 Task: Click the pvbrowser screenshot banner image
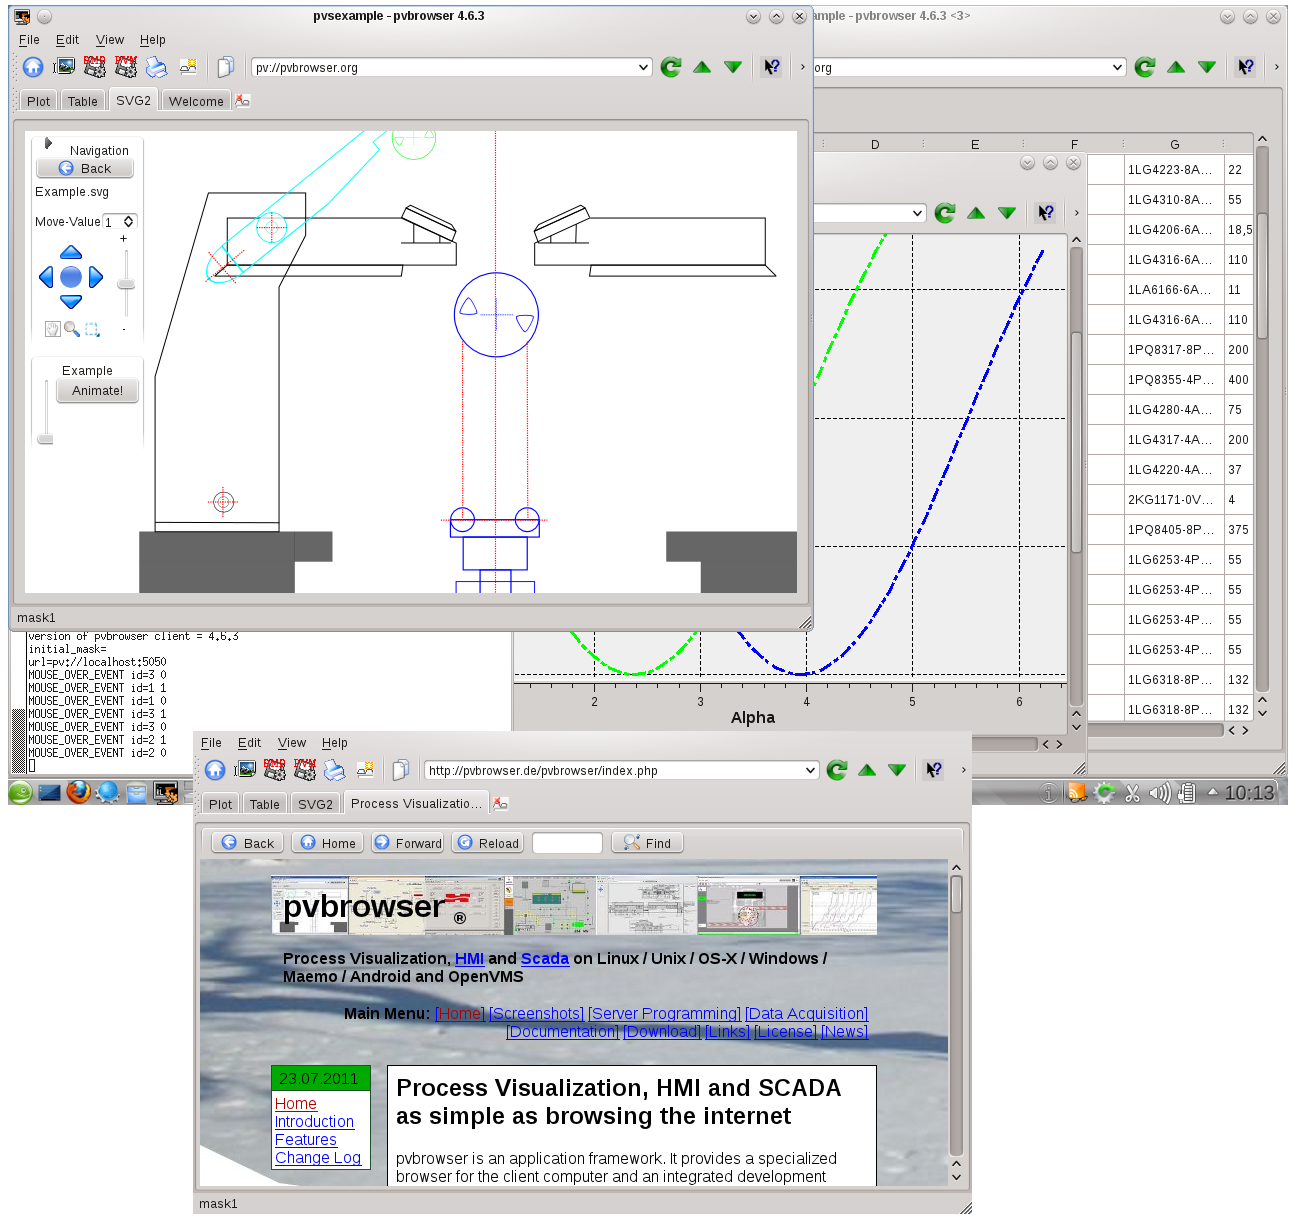coord(574,905)
